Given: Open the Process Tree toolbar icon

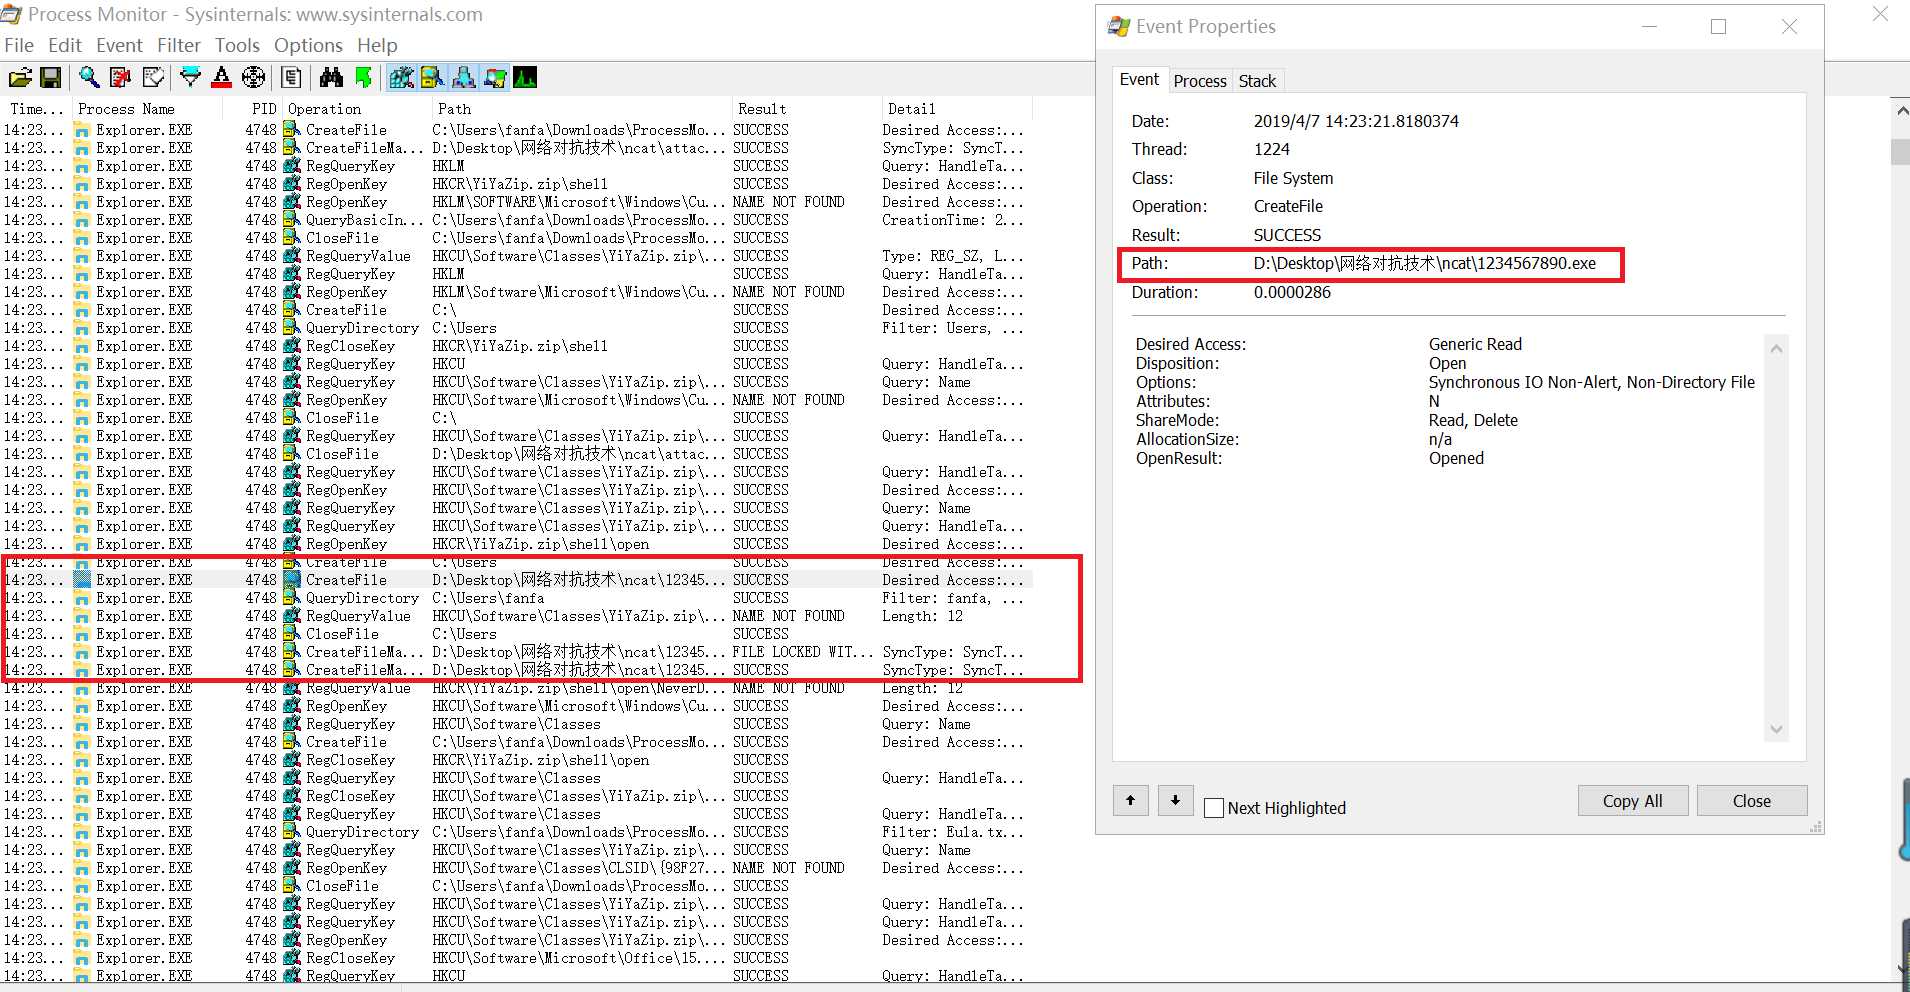Looking at the screenshot, I should tap(292, 77).
